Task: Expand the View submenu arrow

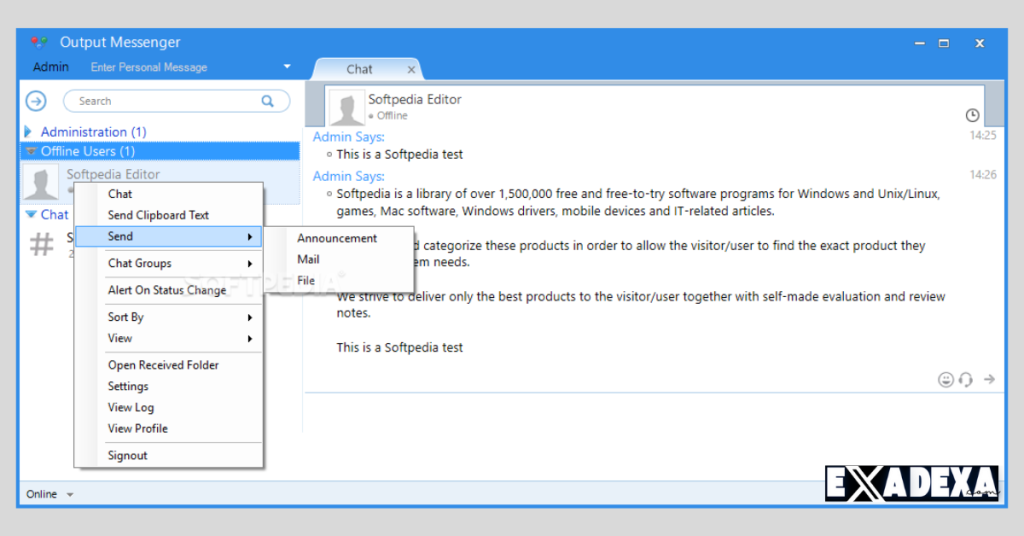Action: pos(250,339)
